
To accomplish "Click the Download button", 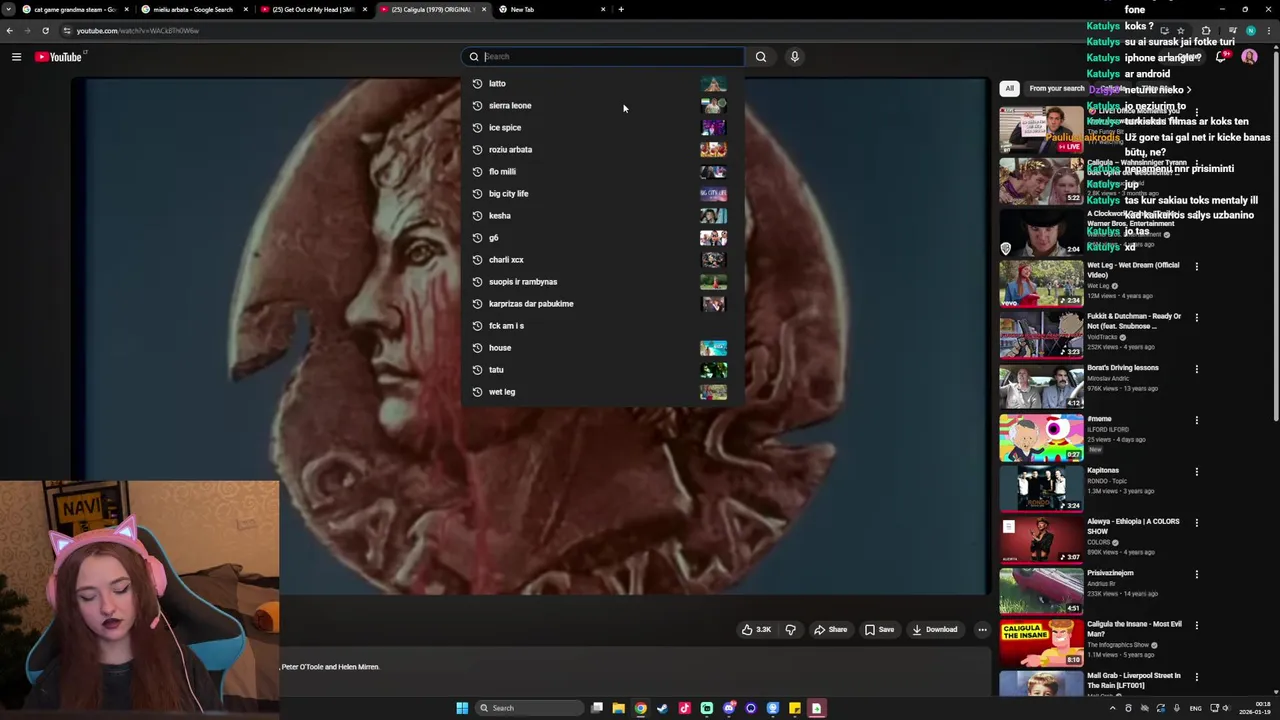I will 935,630.
